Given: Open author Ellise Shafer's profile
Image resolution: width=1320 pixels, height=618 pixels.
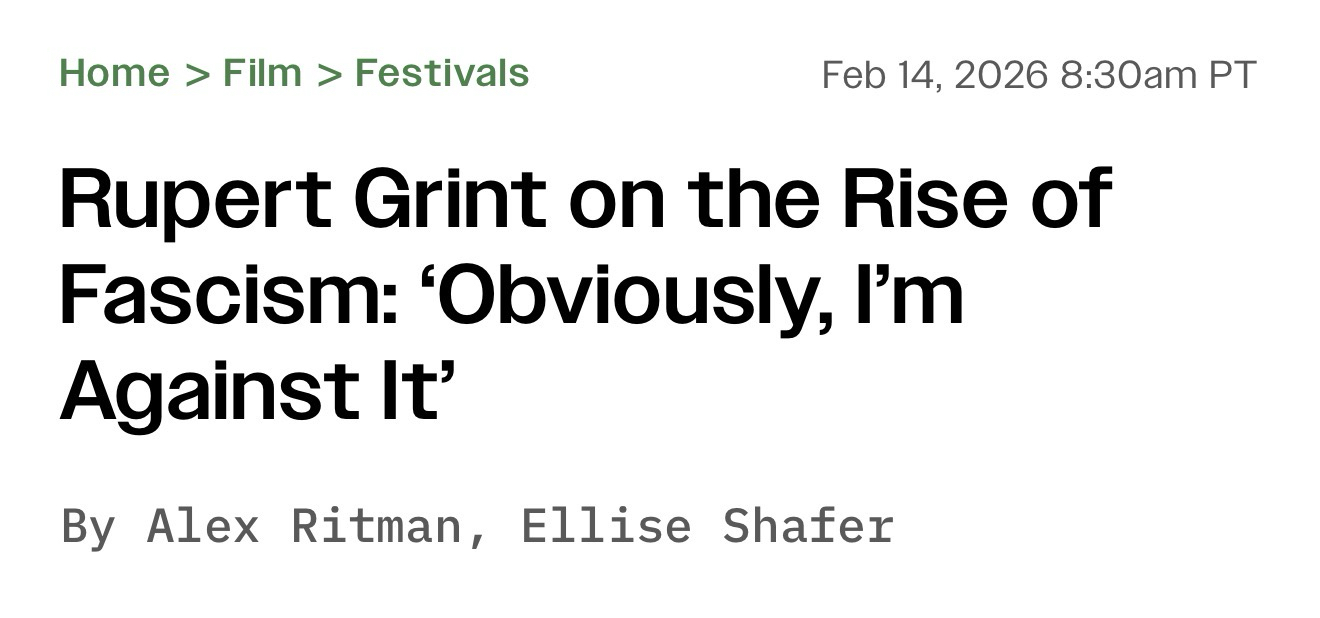Looking at the screenshot, I should pyautogui.click(x=706, y=526).
